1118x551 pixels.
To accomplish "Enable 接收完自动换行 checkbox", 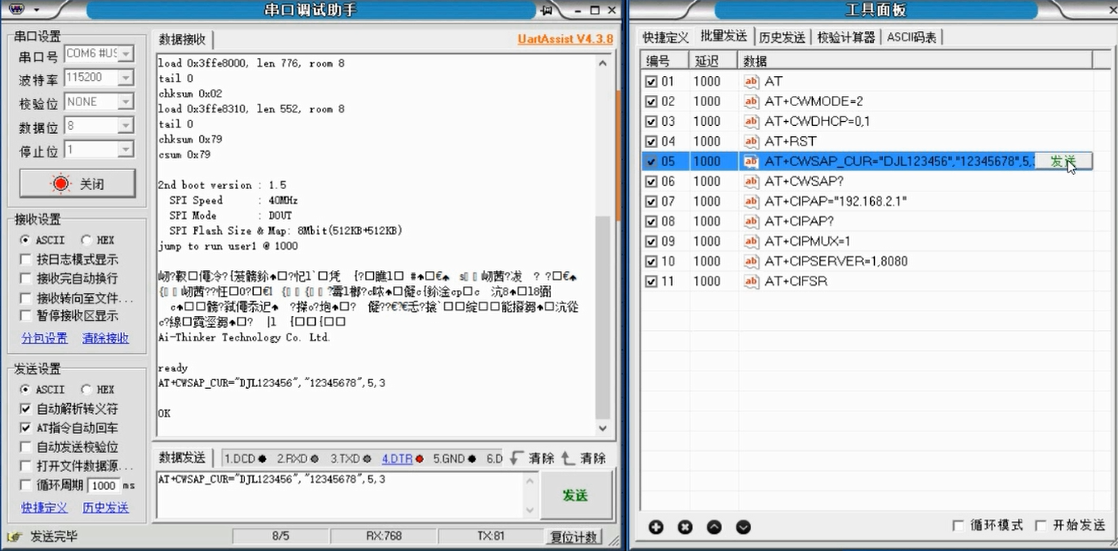I will pos(26,278).
